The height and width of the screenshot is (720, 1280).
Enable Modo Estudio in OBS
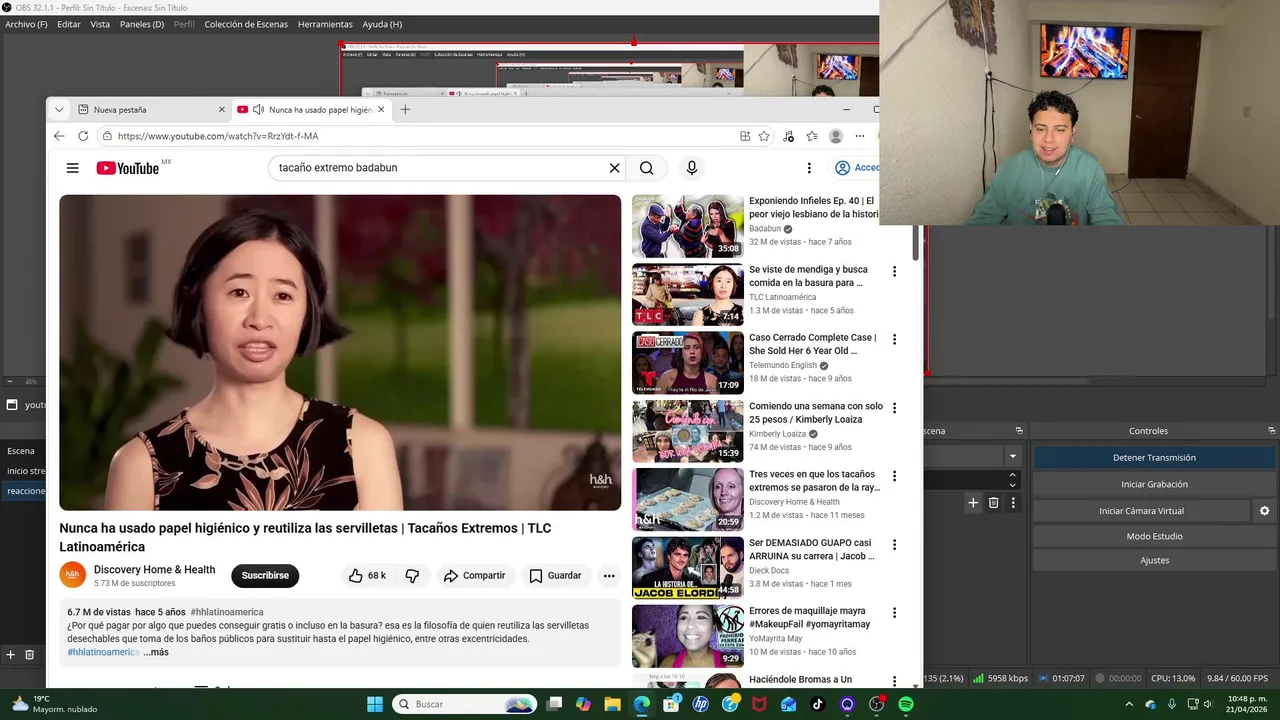tap(1154, 536)
